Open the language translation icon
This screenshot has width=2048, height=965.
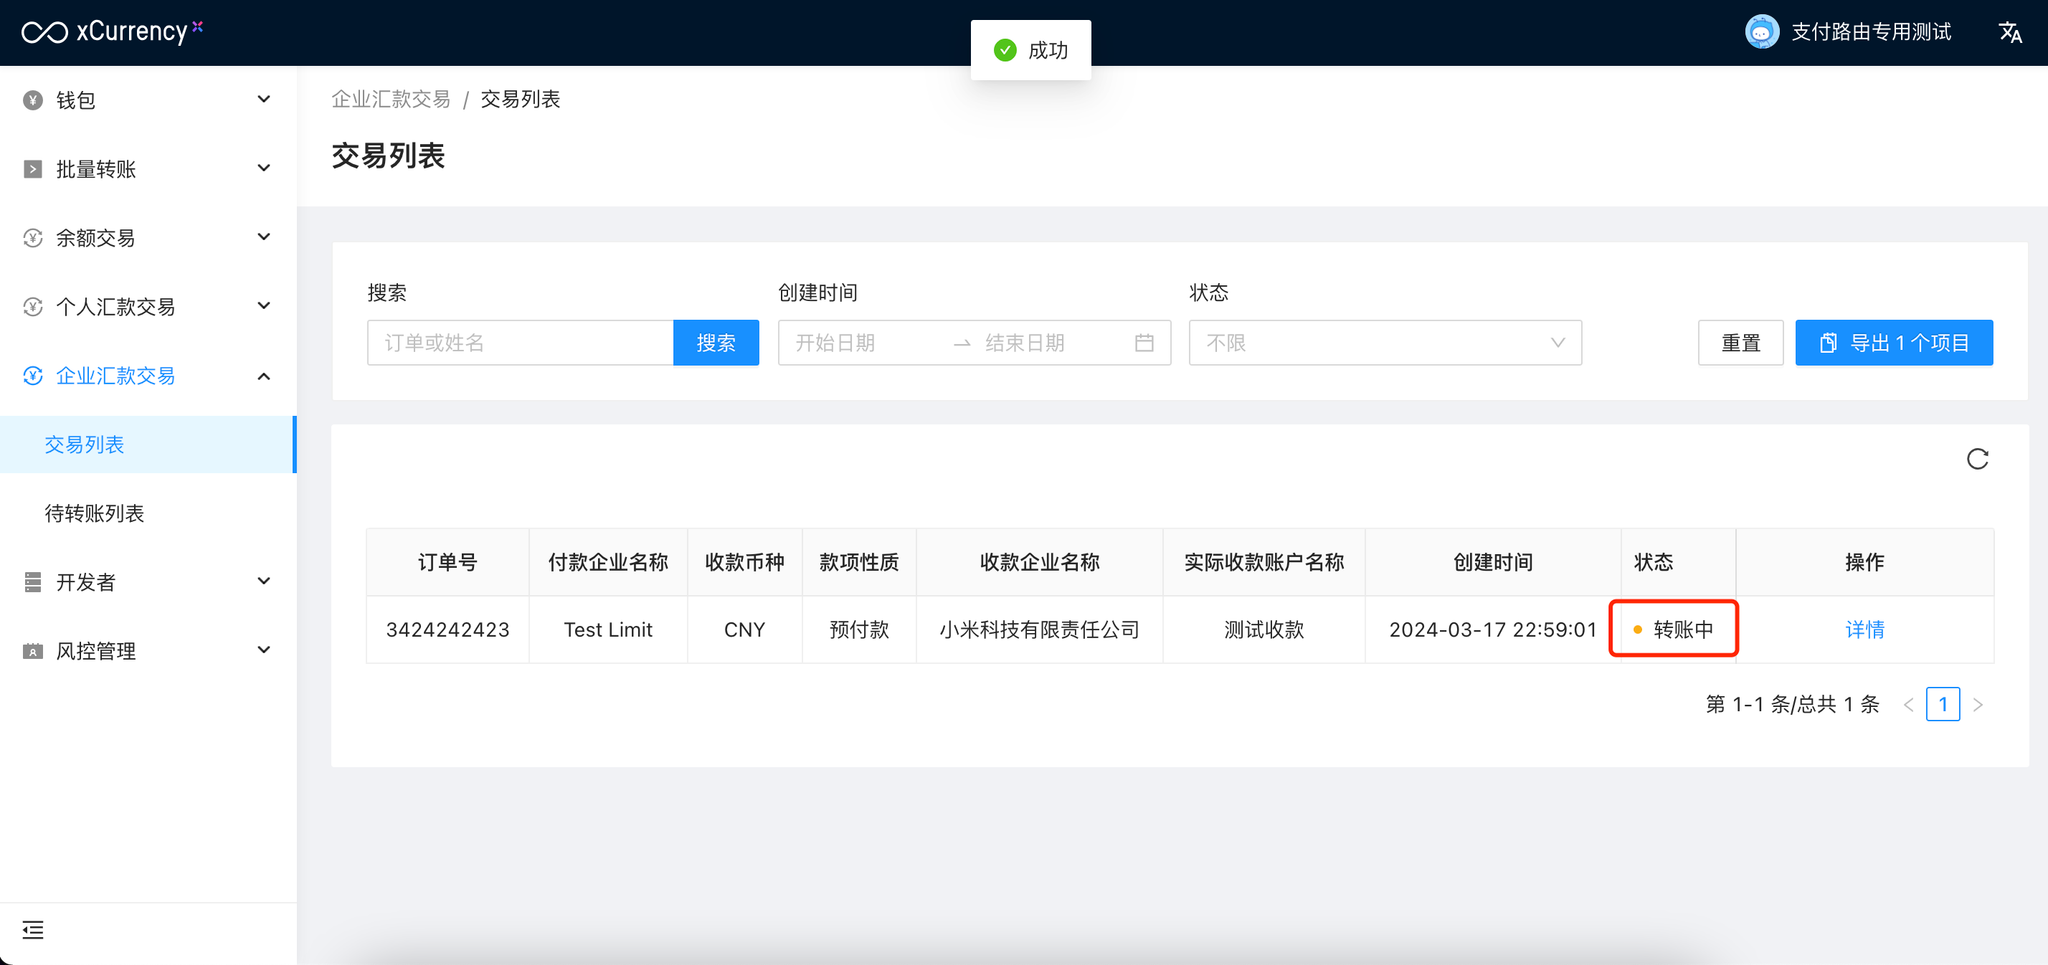(2010, 33)
